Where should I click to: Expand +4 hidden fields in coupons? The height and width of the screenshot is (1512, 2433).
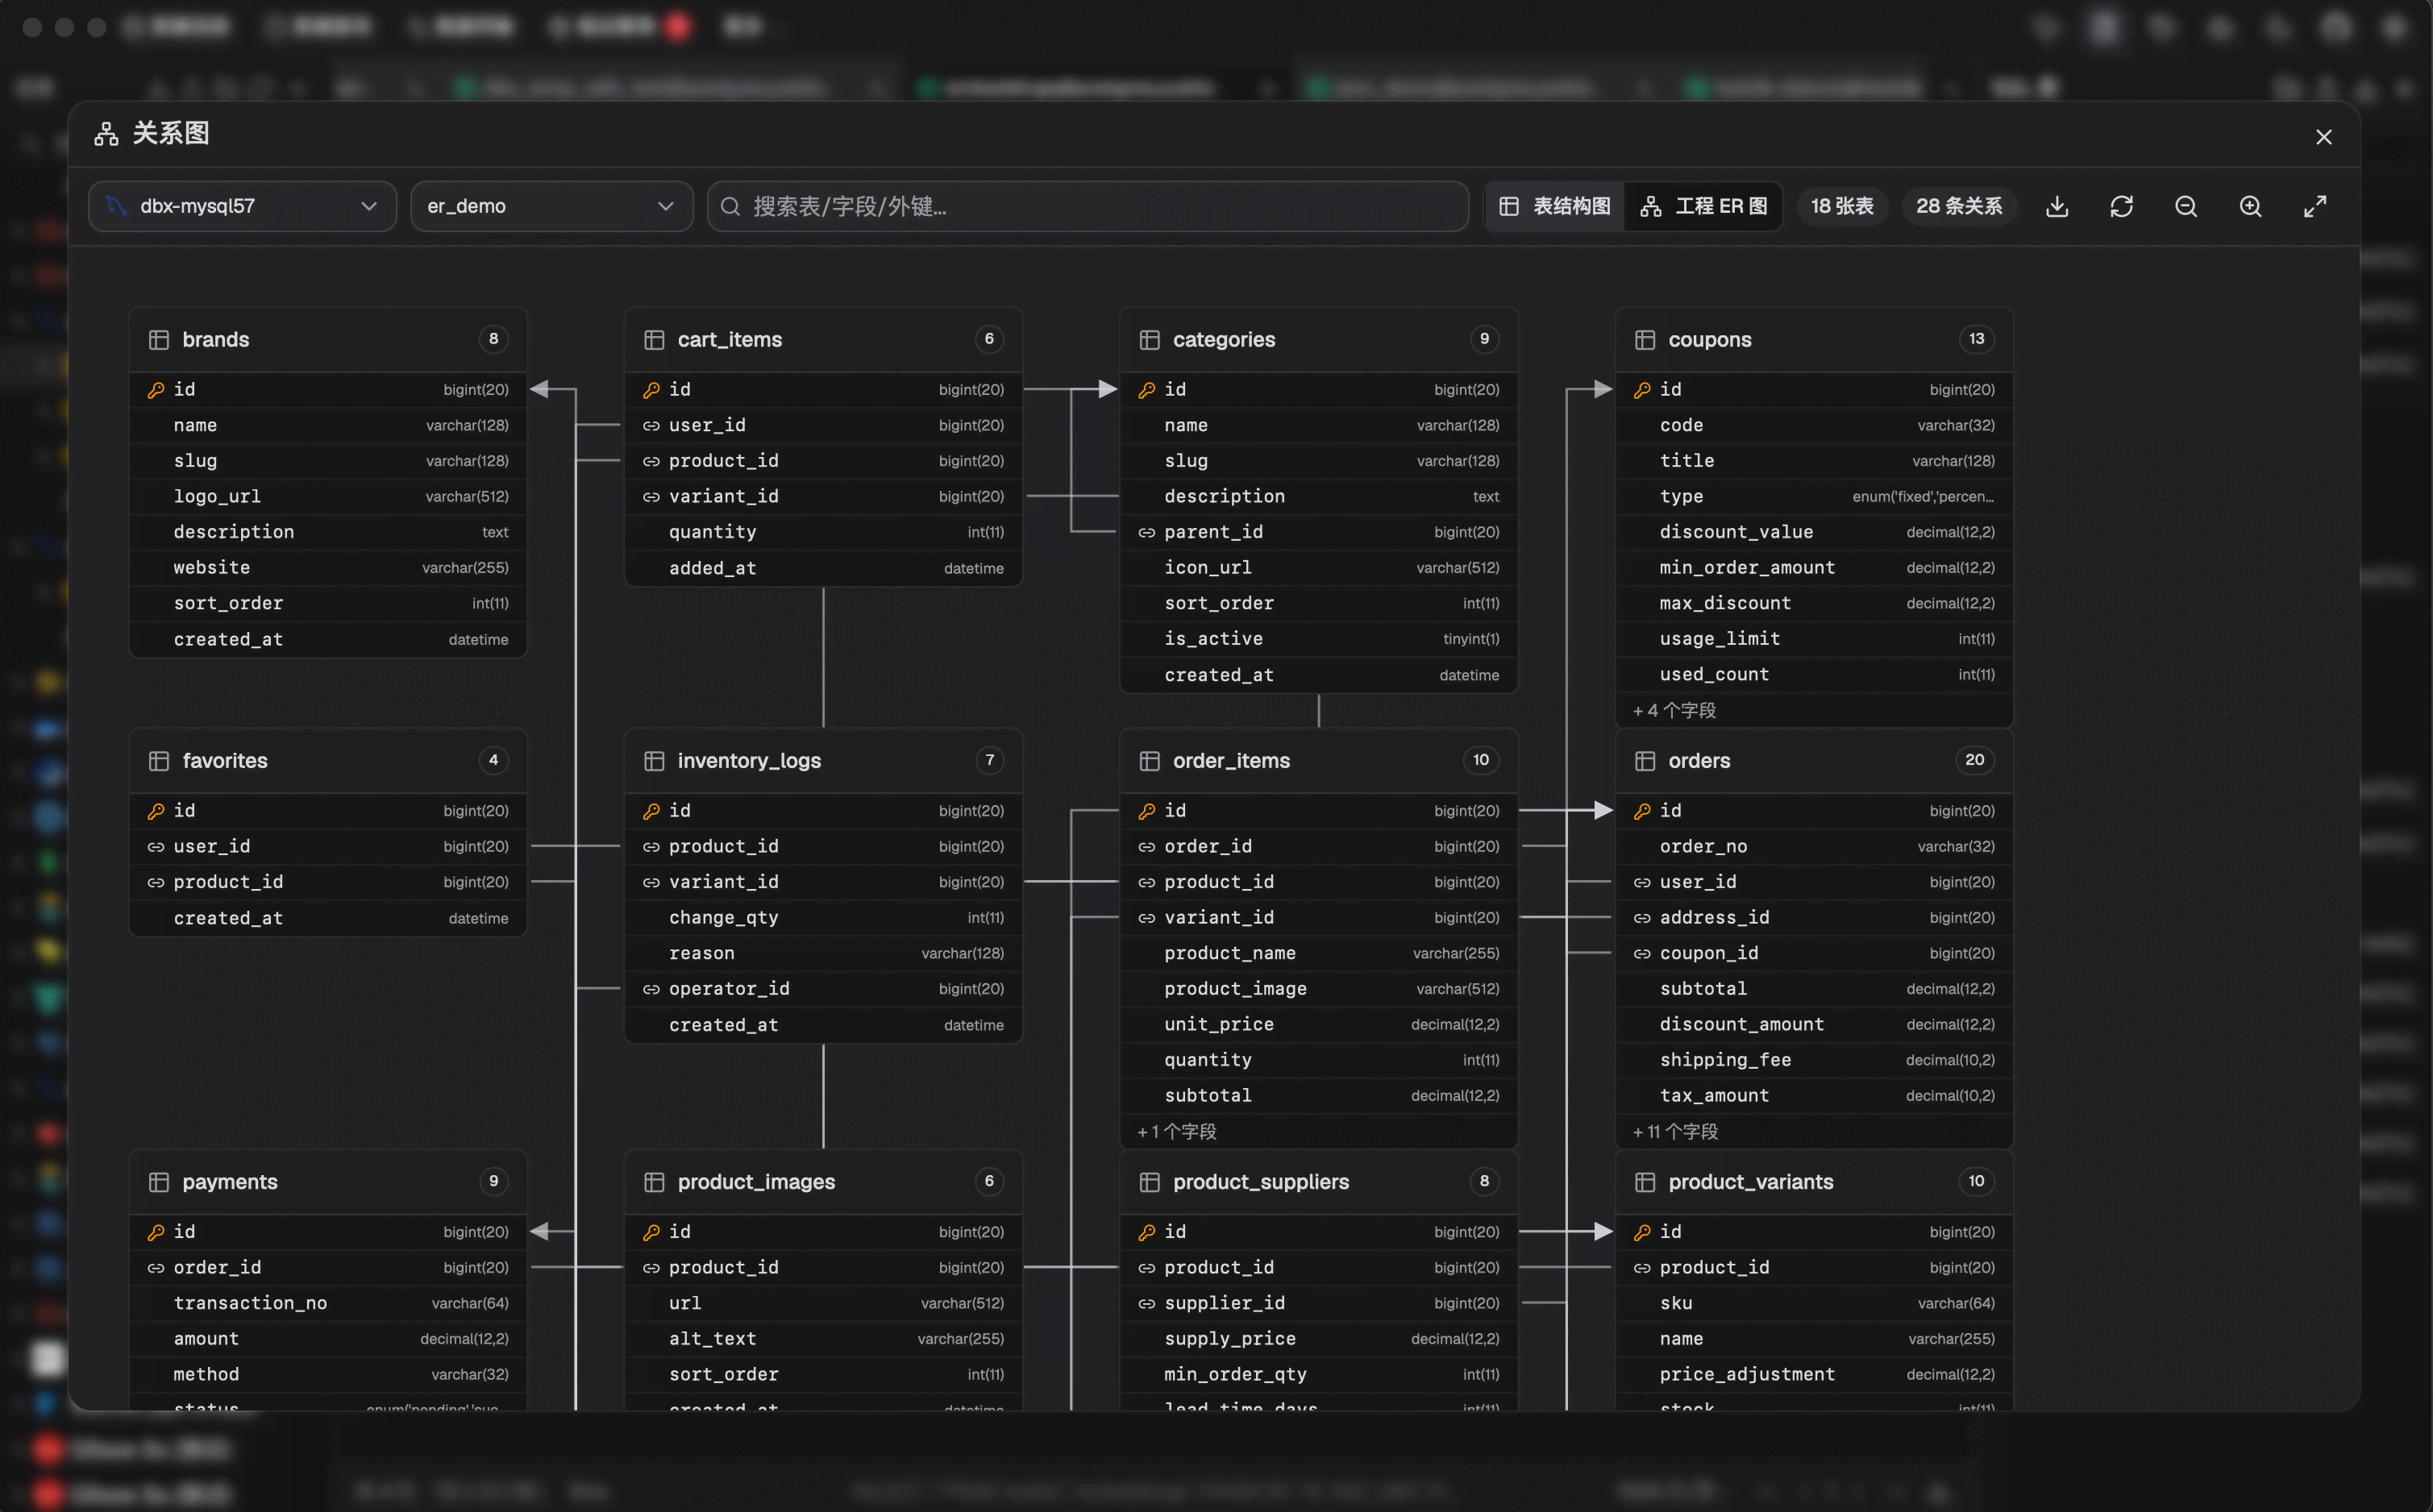pyautogui.click(x=1674, y=711)
